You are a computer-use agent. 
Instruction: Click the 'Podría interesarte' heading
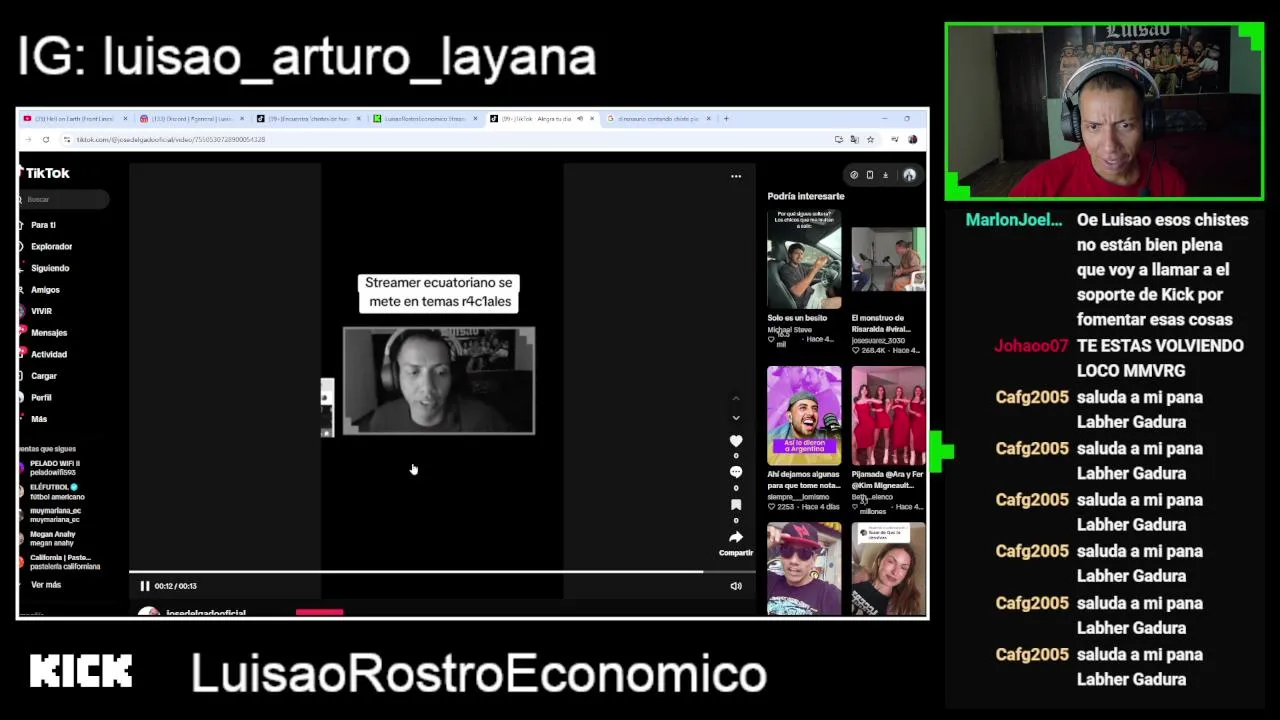806,196
